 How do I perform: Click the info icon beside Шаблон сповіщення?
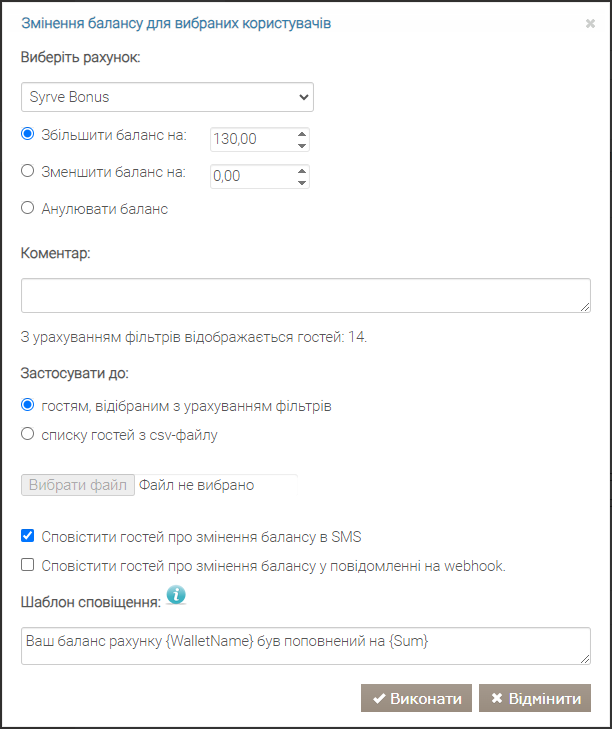pos(176,596)
